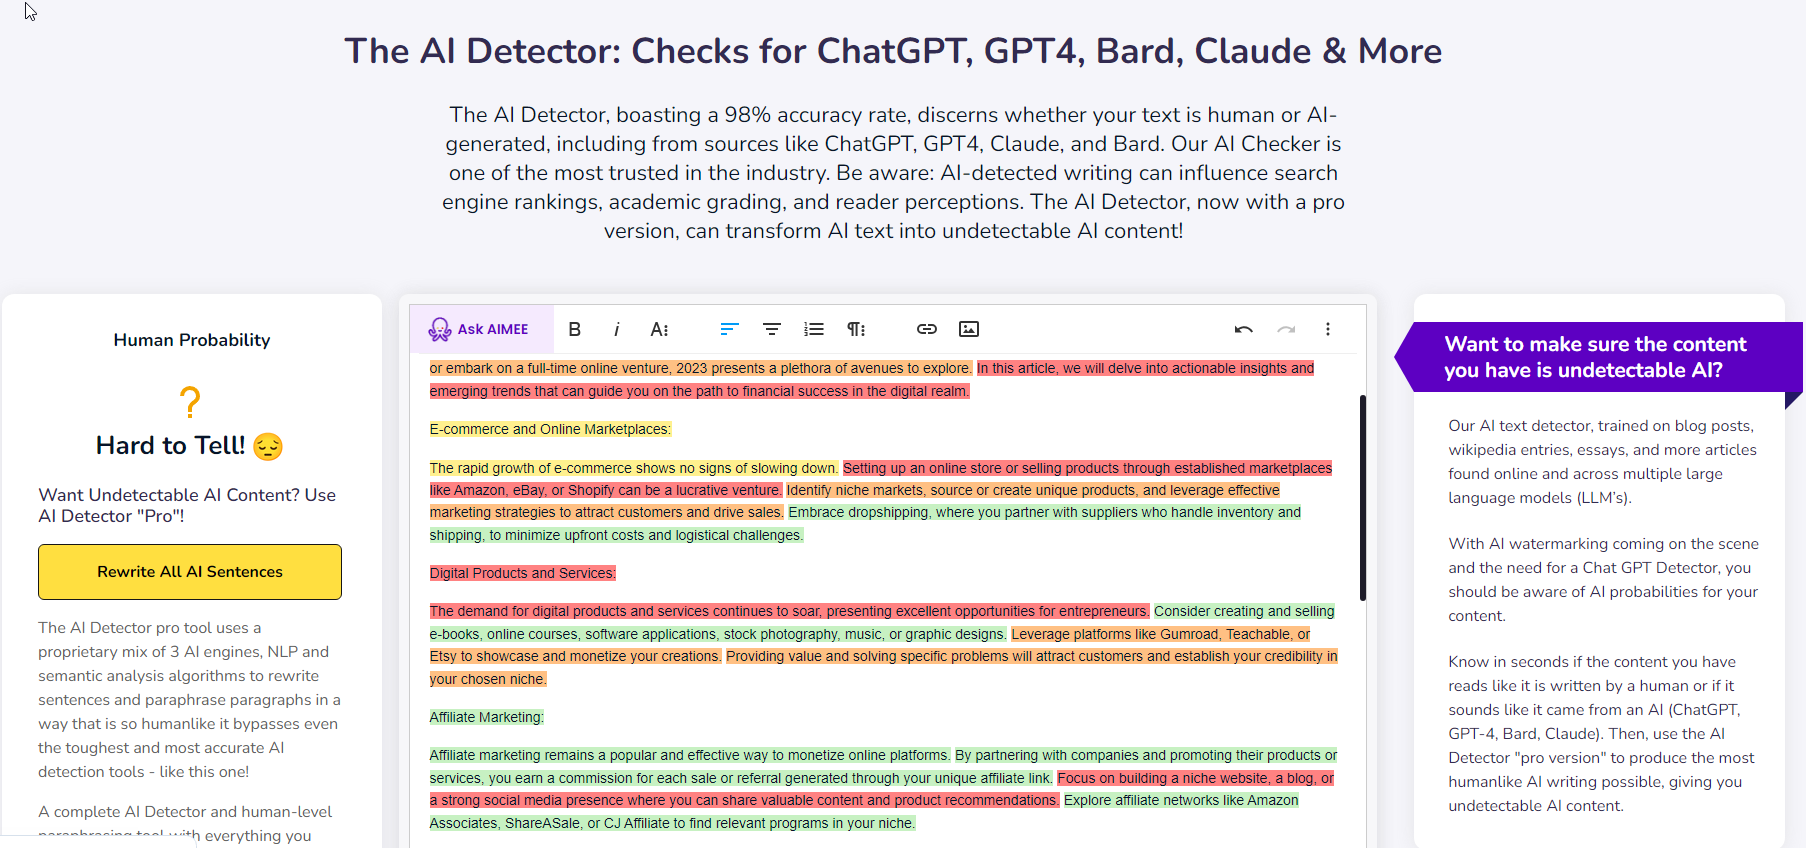
Task: Click sentence starting "The demand for digital products"
Action: point(789,611)
